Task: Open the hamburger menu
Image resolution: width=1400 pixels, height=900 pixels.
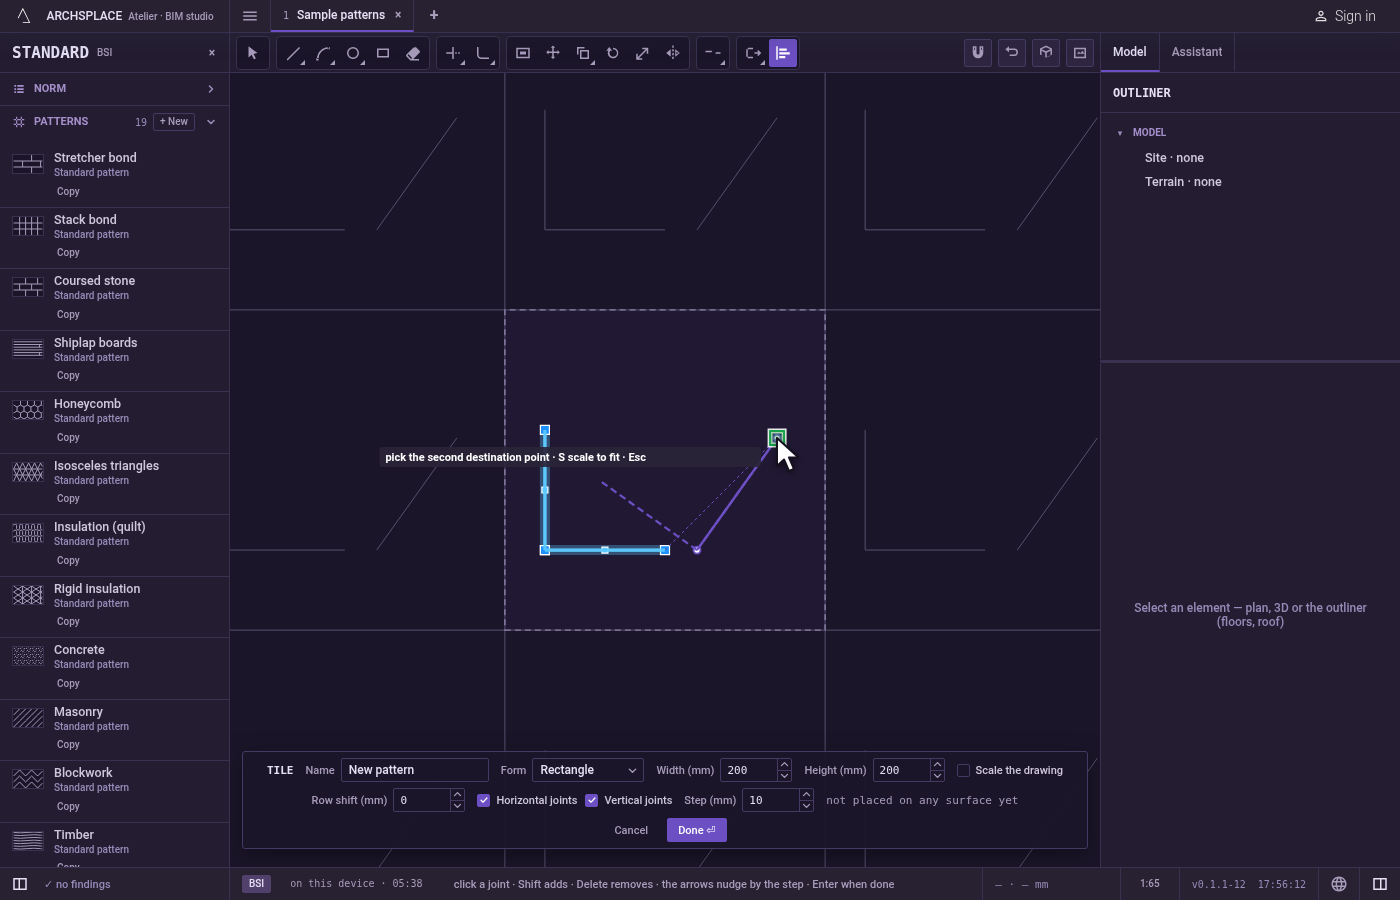Action: [250, 16]
